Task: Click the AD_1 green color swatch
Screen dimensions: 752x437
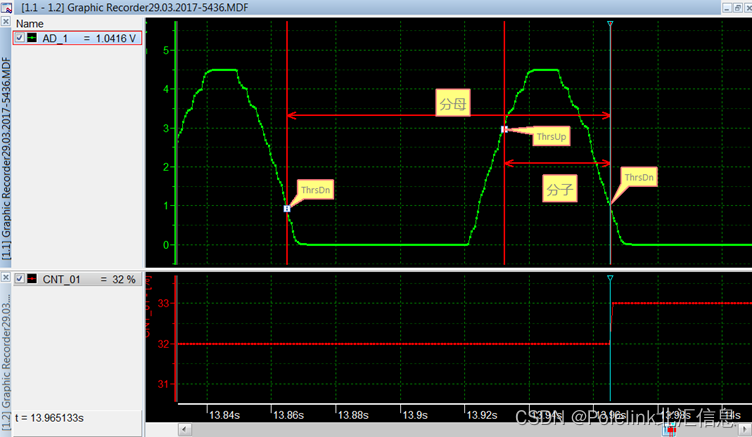Action: click(32, 38)
